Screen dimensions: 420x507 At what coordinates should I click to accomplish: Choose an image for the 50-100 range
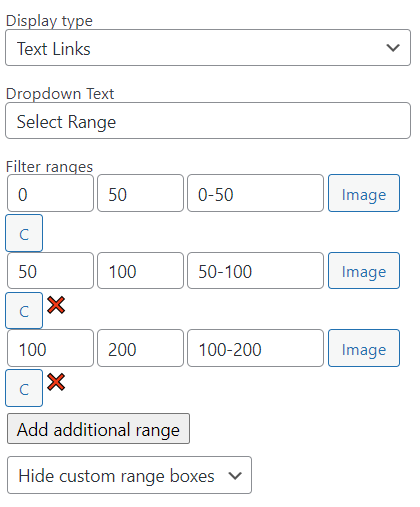click(364, 270)
